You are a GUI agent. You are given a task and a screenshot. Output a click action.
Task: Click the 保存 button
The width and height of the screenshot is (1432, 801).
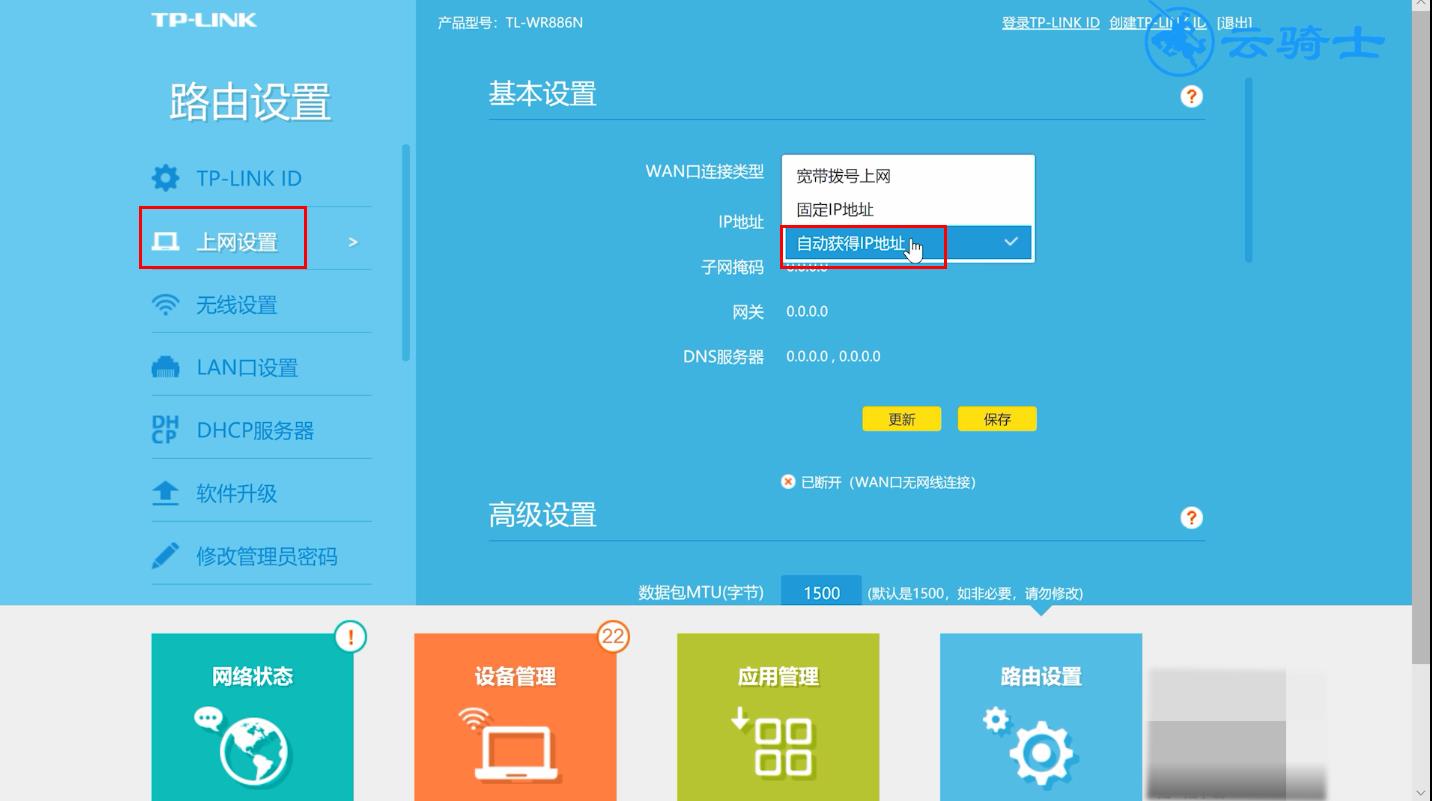(x=997, y=419)
